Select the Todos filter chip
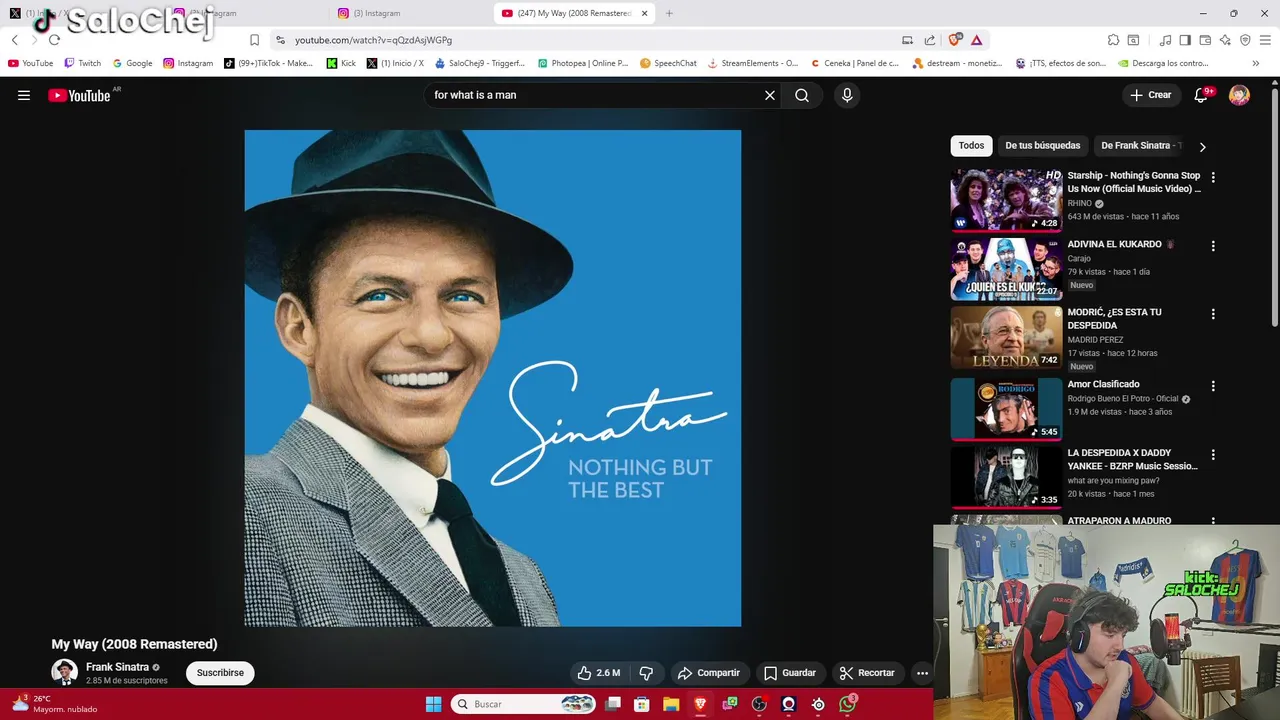 point(971,146)
